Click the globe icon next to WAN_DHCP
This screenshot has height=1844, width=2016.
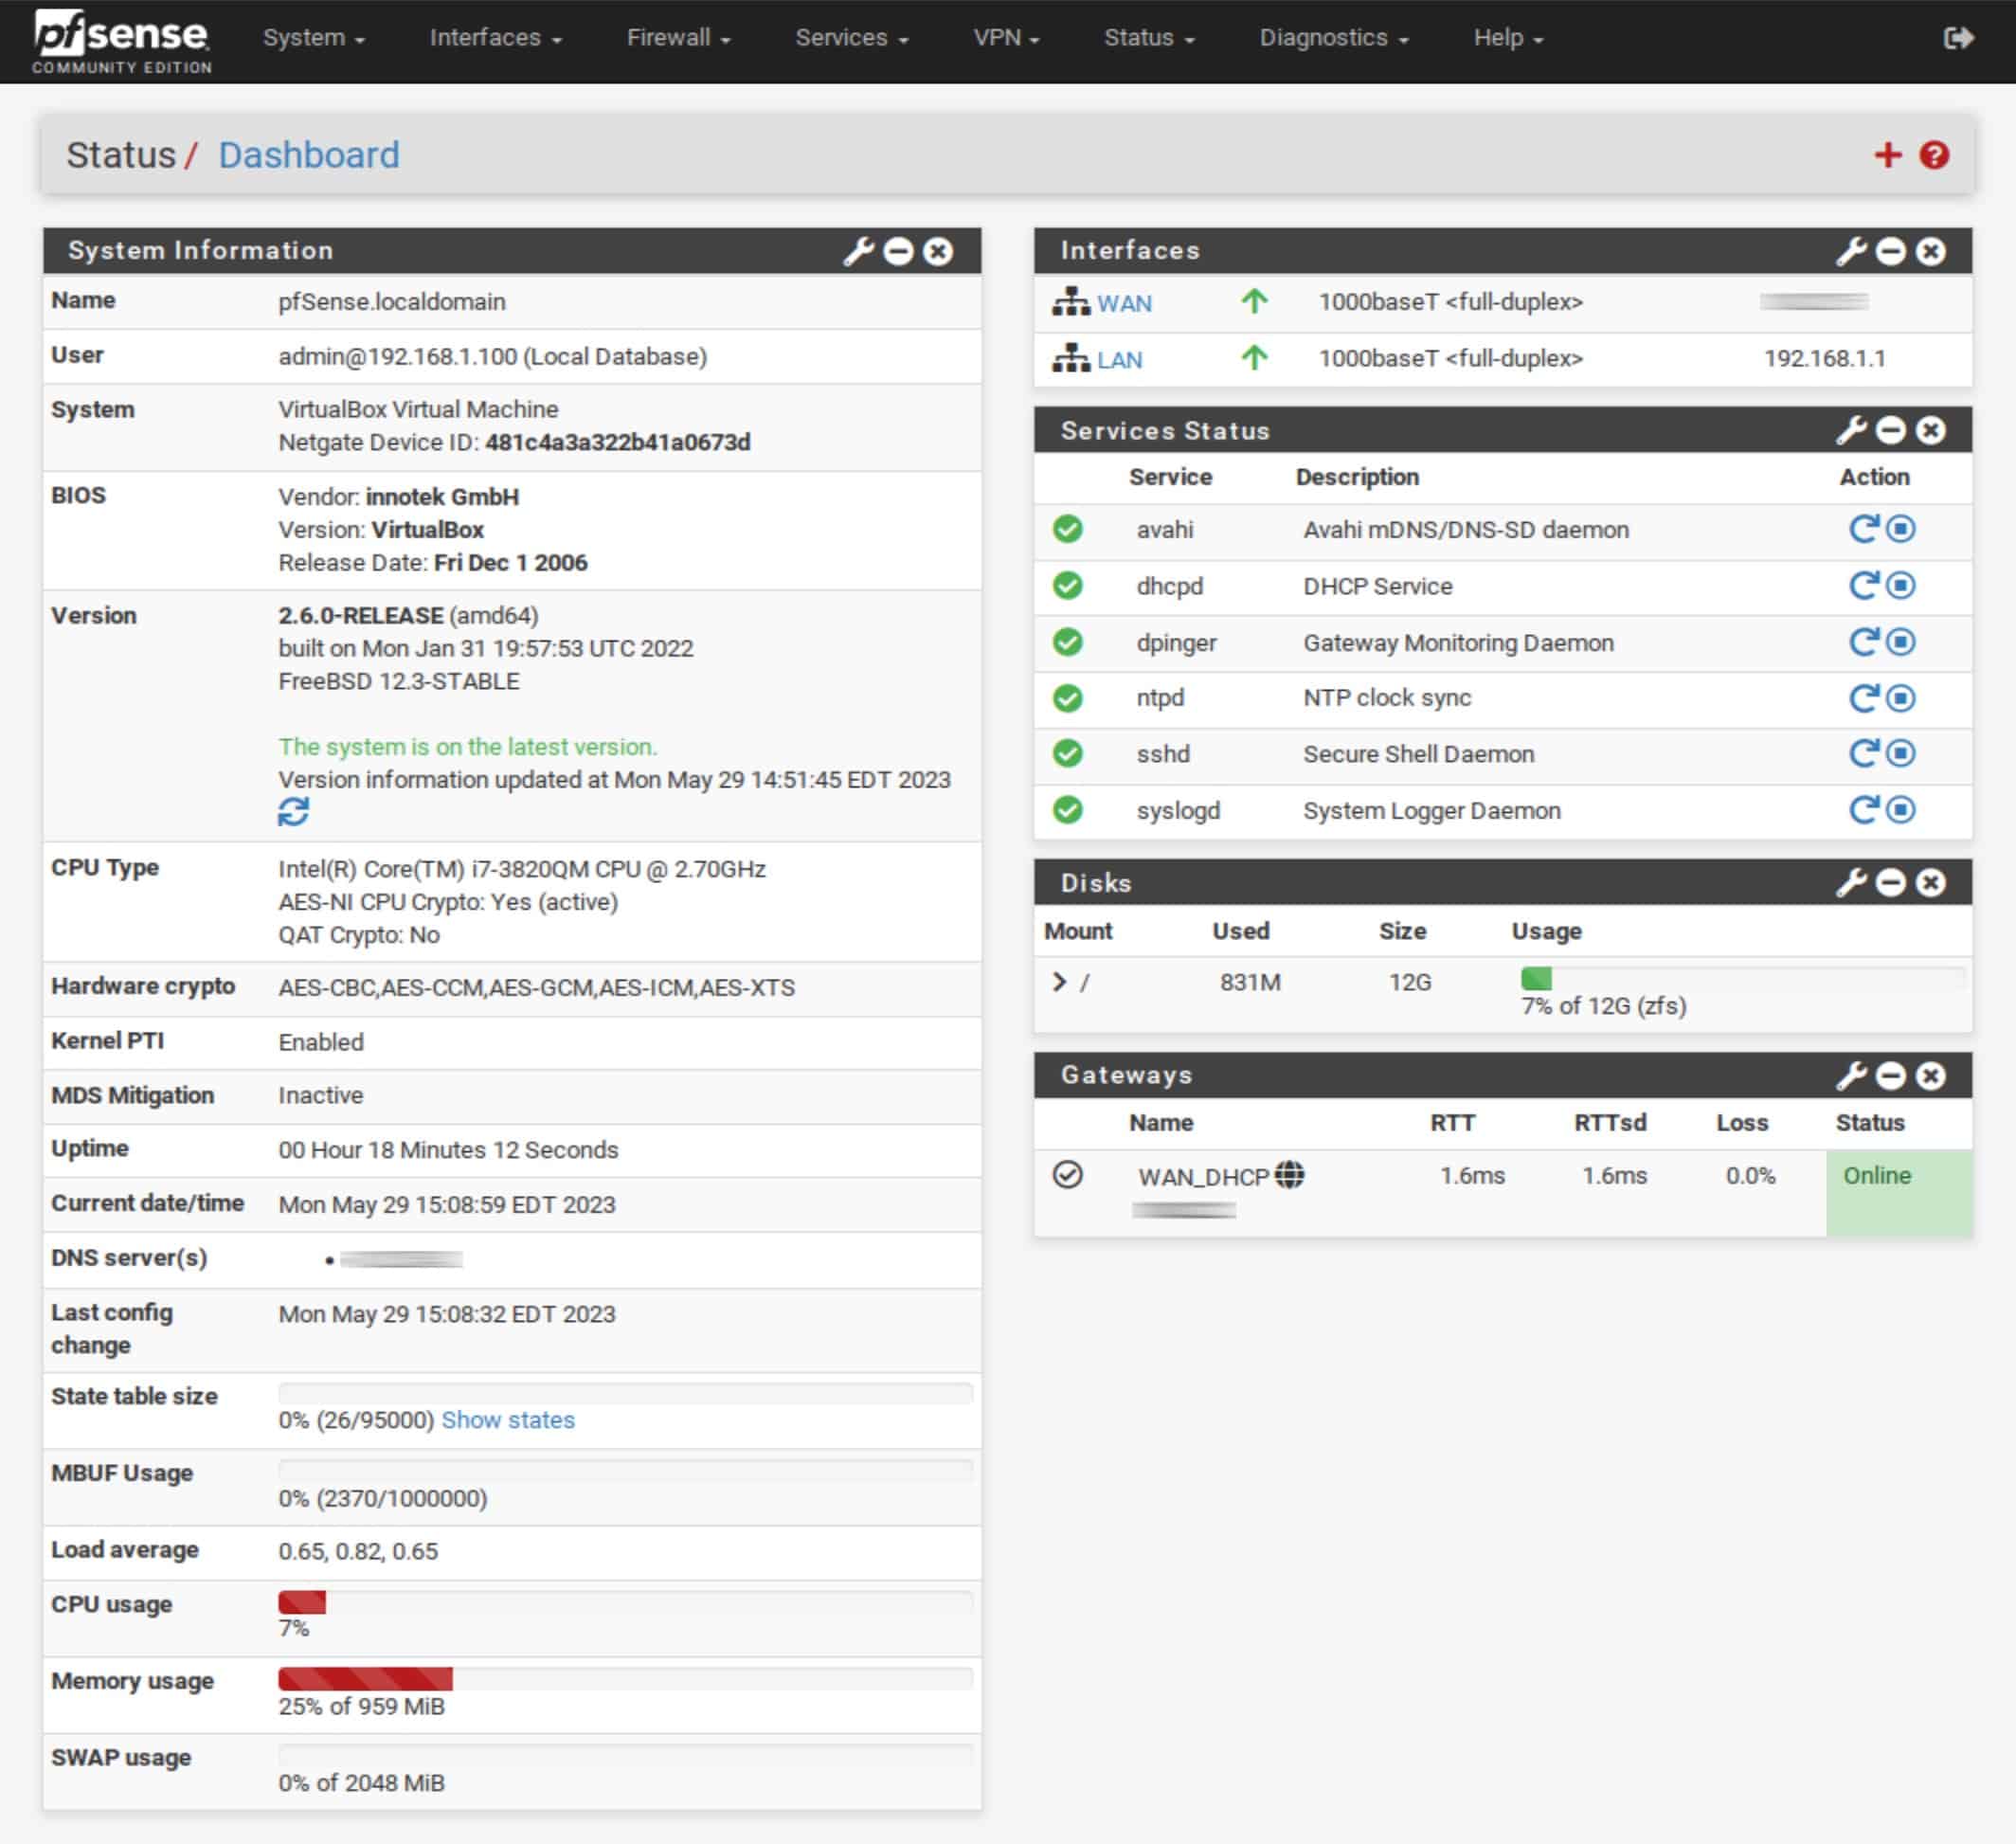point(1290,1174)
